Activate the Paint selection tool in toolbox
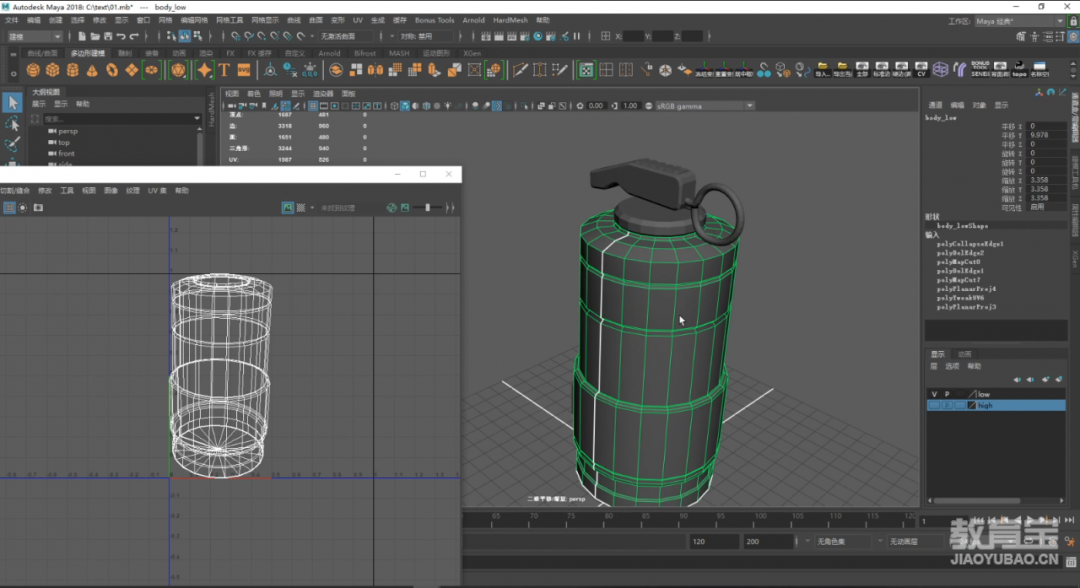The height and width of the screenshot is (588, 1080). coord(12,143)
